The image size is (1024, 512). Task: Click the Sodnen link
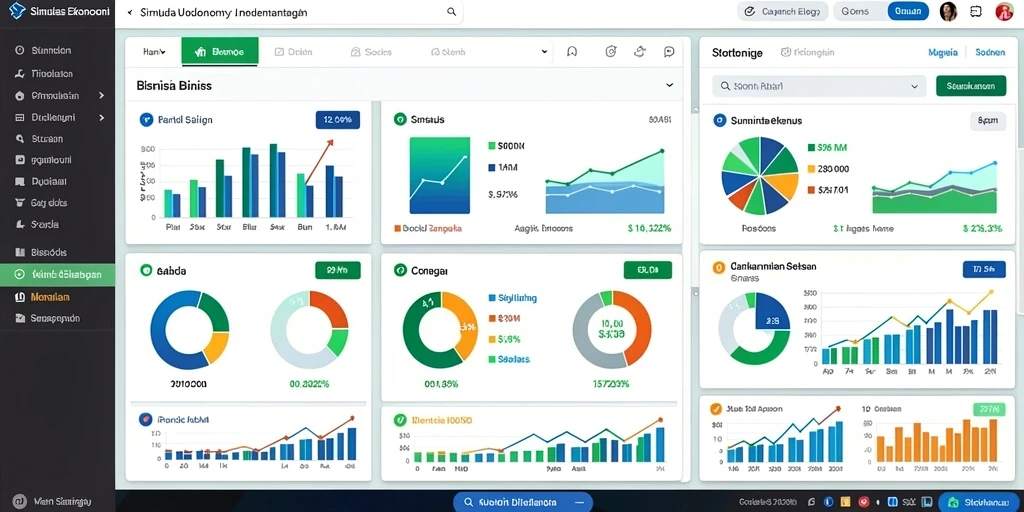990,52
